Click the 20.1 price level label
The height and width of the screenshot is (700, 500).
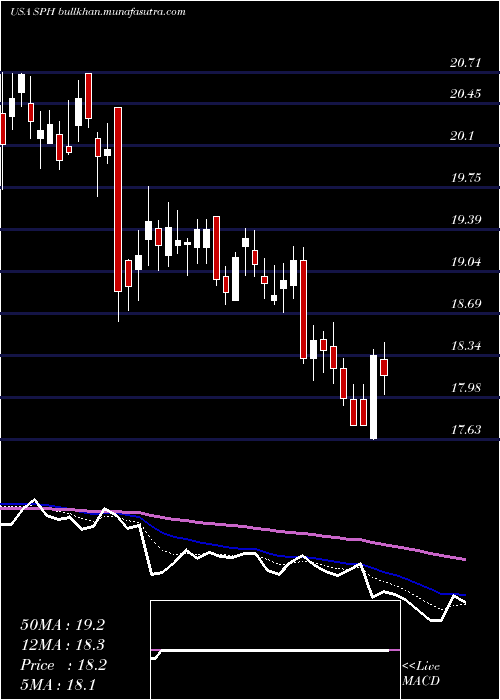462,136
